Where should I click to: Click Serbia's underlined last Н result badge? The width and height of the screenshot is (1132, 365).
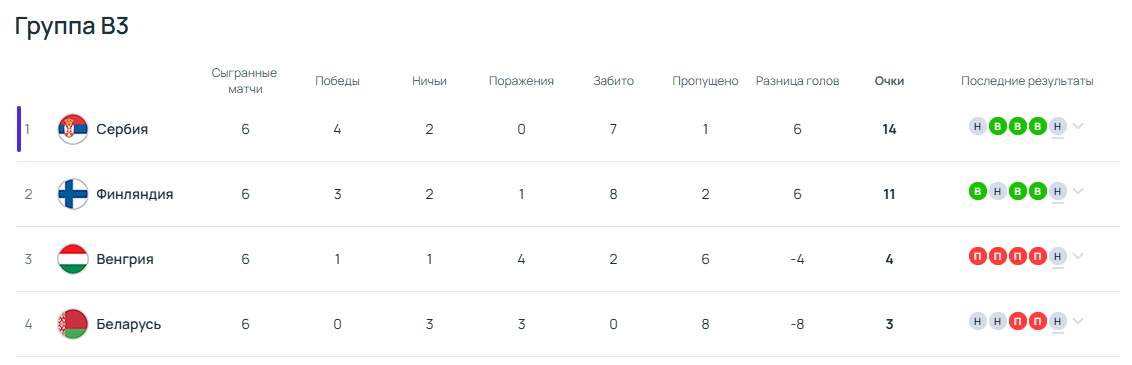click(1058, 126)
